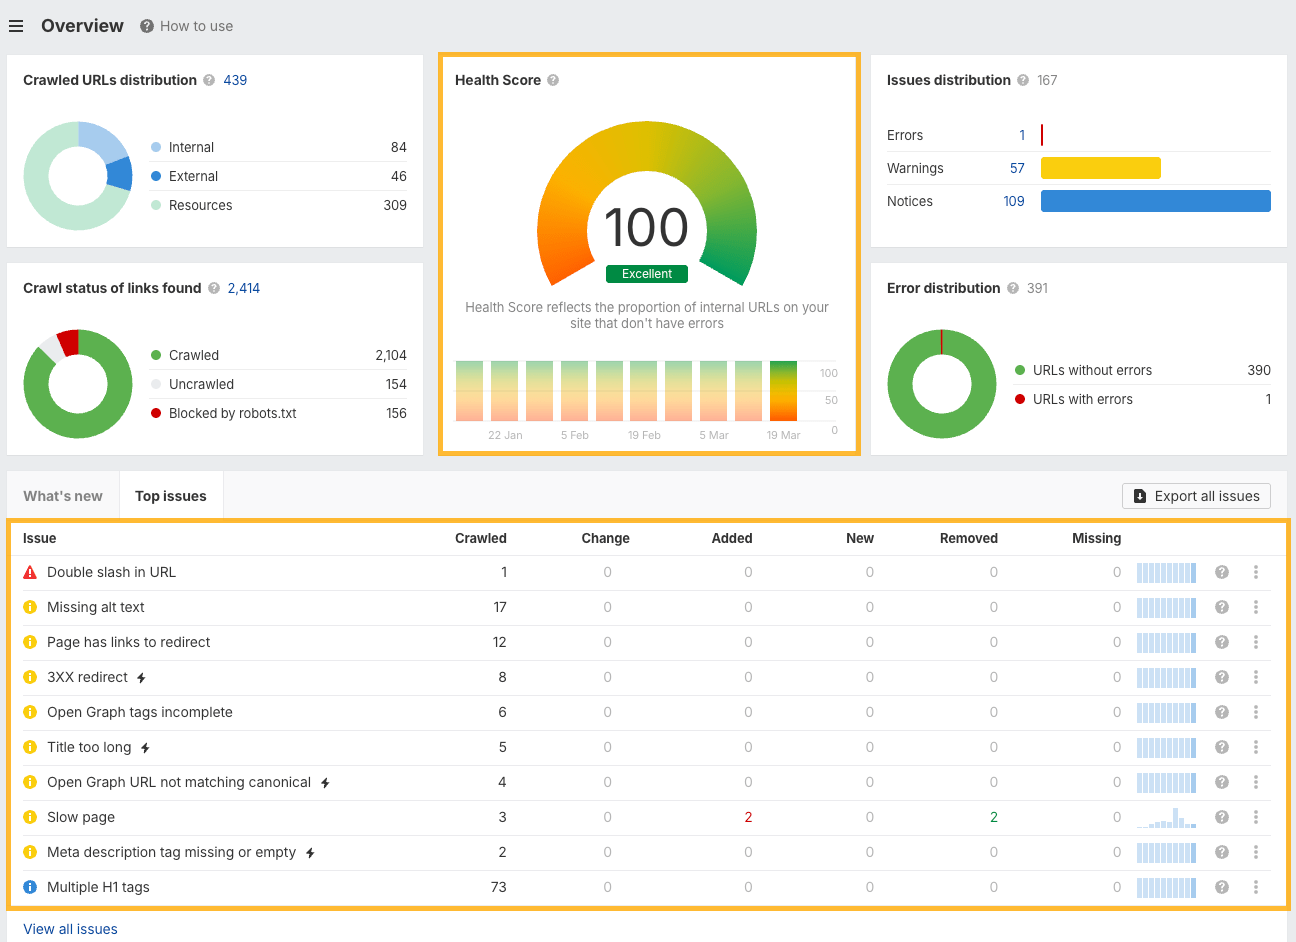This screenshot has height=942, width=1296.
Task: Click the yellow Warnings distribution bar
Action: click(1100, 168)
